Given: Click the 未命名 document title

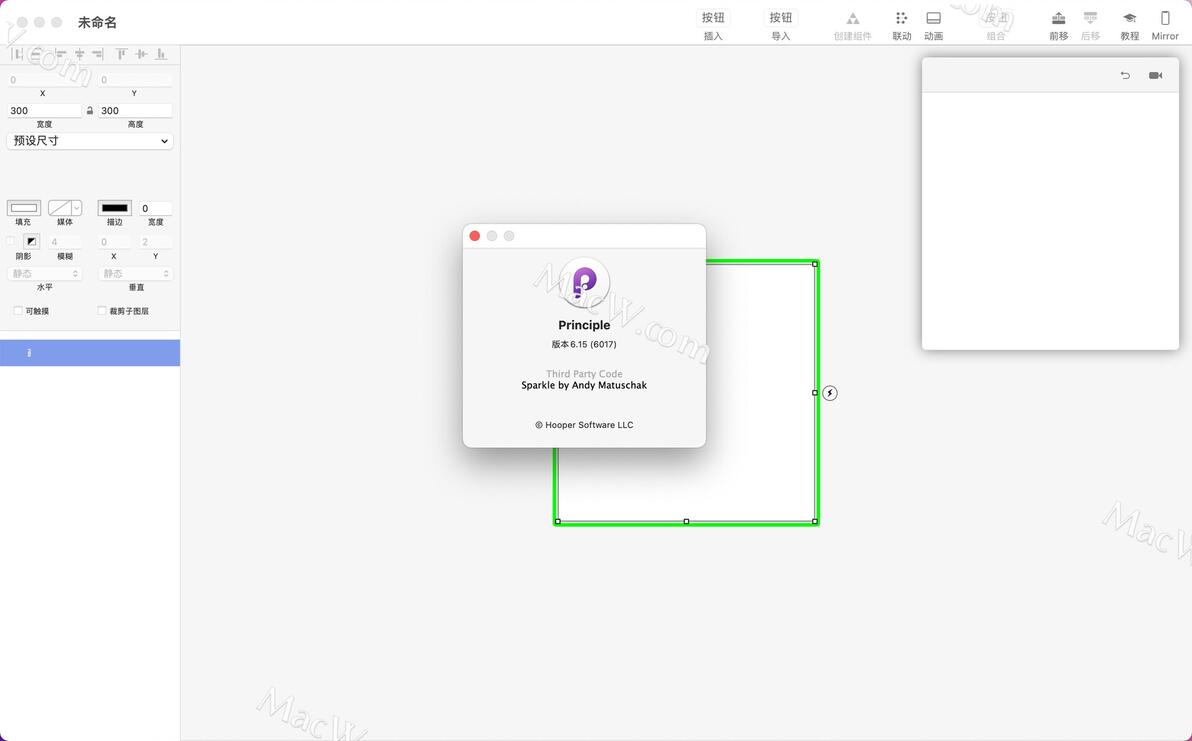Looking at the screenshot, I should pos(97,23).
